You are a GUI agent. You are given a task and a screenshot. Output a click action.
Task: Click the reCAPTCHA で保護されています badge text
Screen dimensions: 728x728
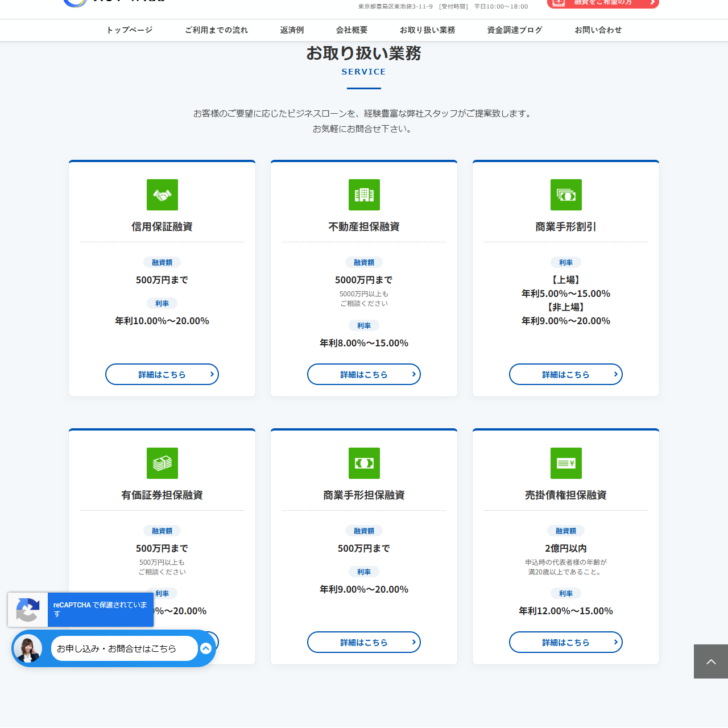(x=100, y=609)
